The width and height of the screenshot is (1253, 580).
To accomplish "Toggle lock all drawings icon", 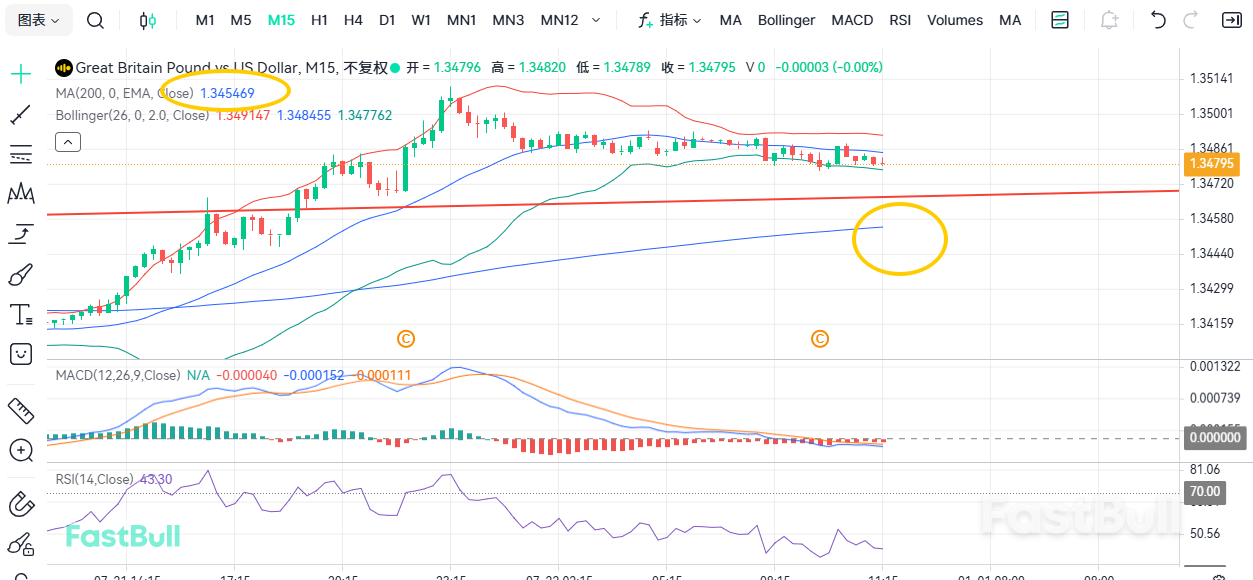I will pyautogui.click(x=21, y=544).
